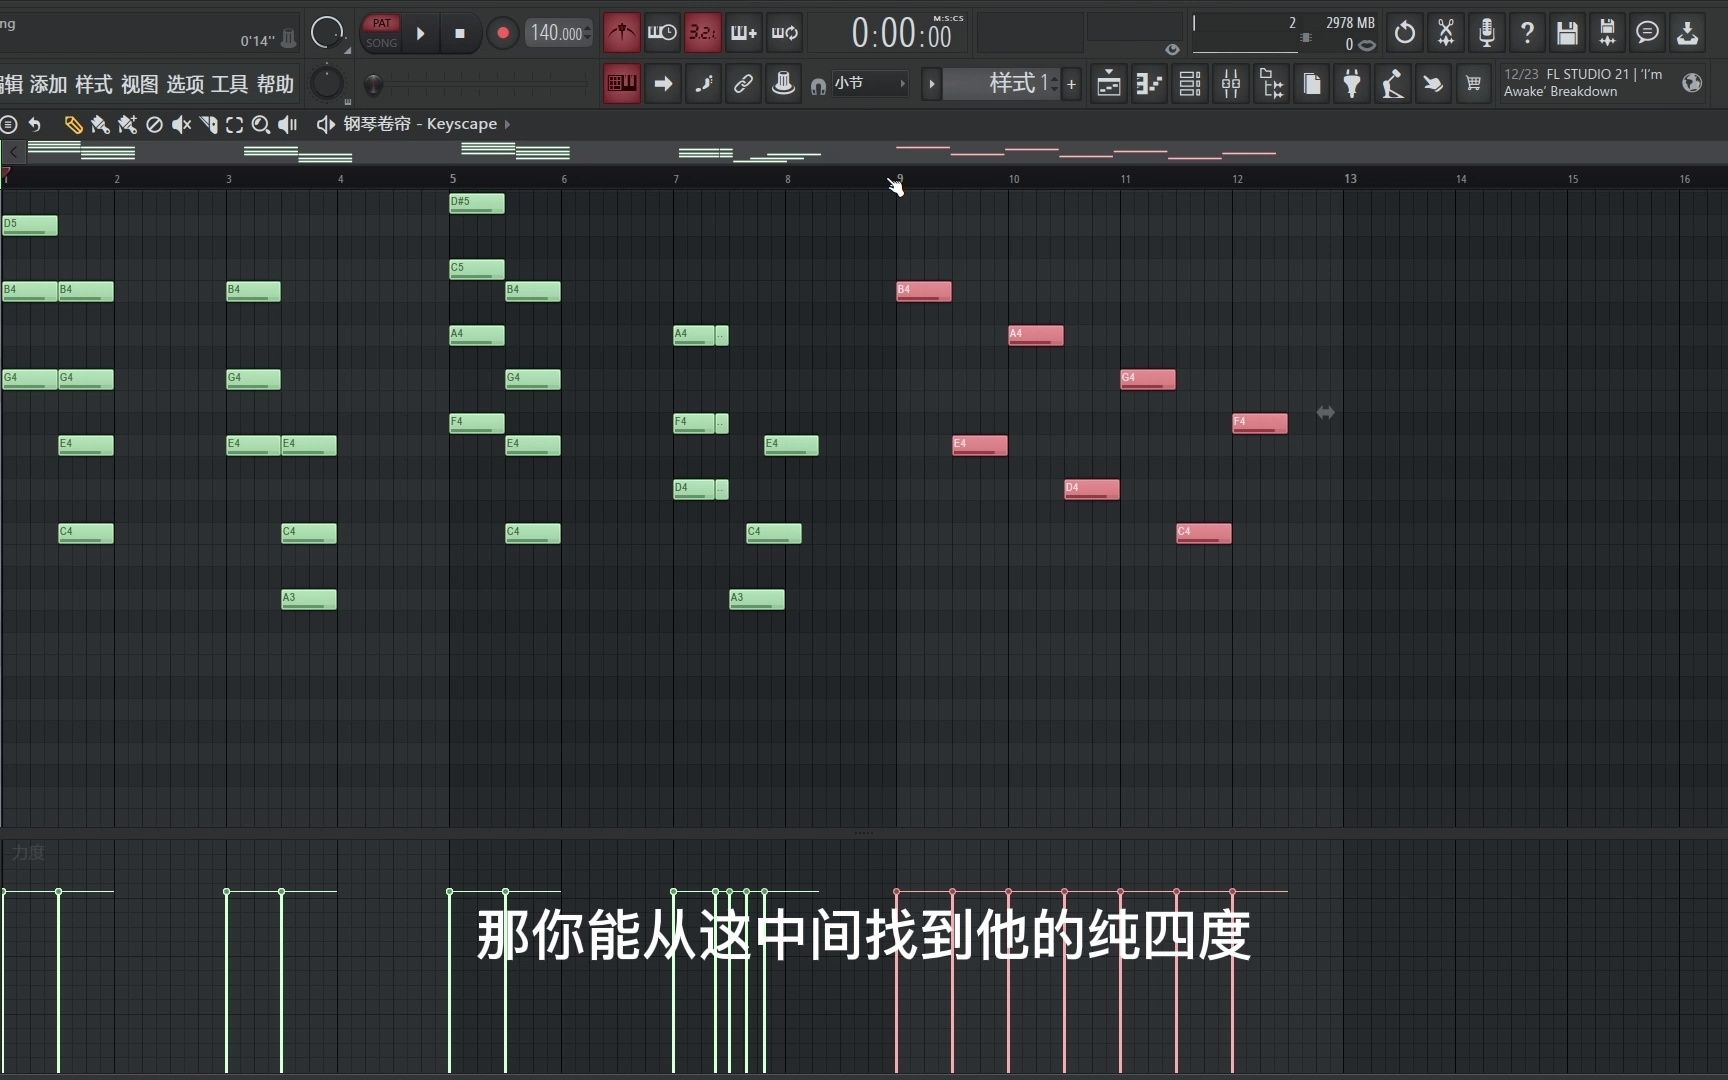Open the Playlist window icon
Screen dimensions: 1728x1080
click(x=1109, y=84)
